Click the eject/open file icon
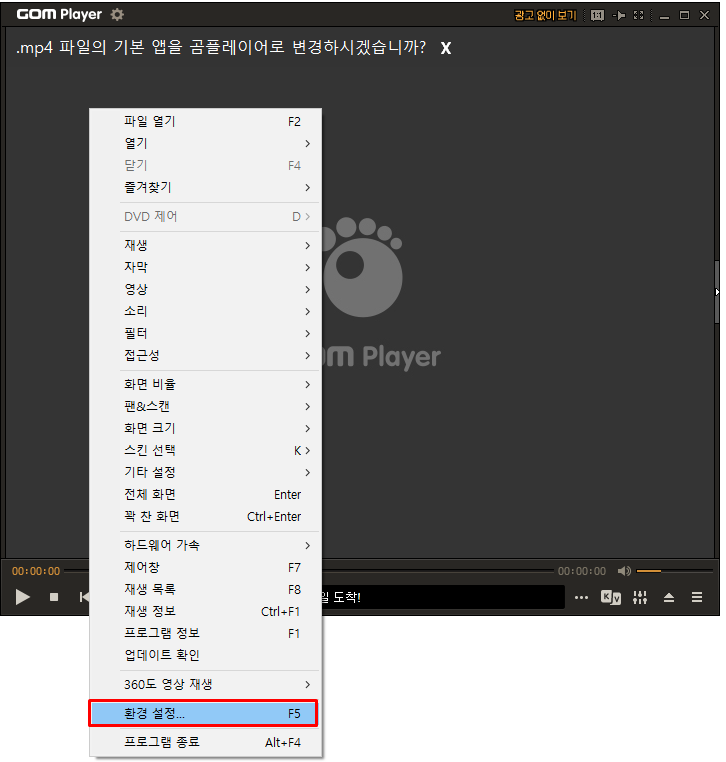 pos(669,598)
